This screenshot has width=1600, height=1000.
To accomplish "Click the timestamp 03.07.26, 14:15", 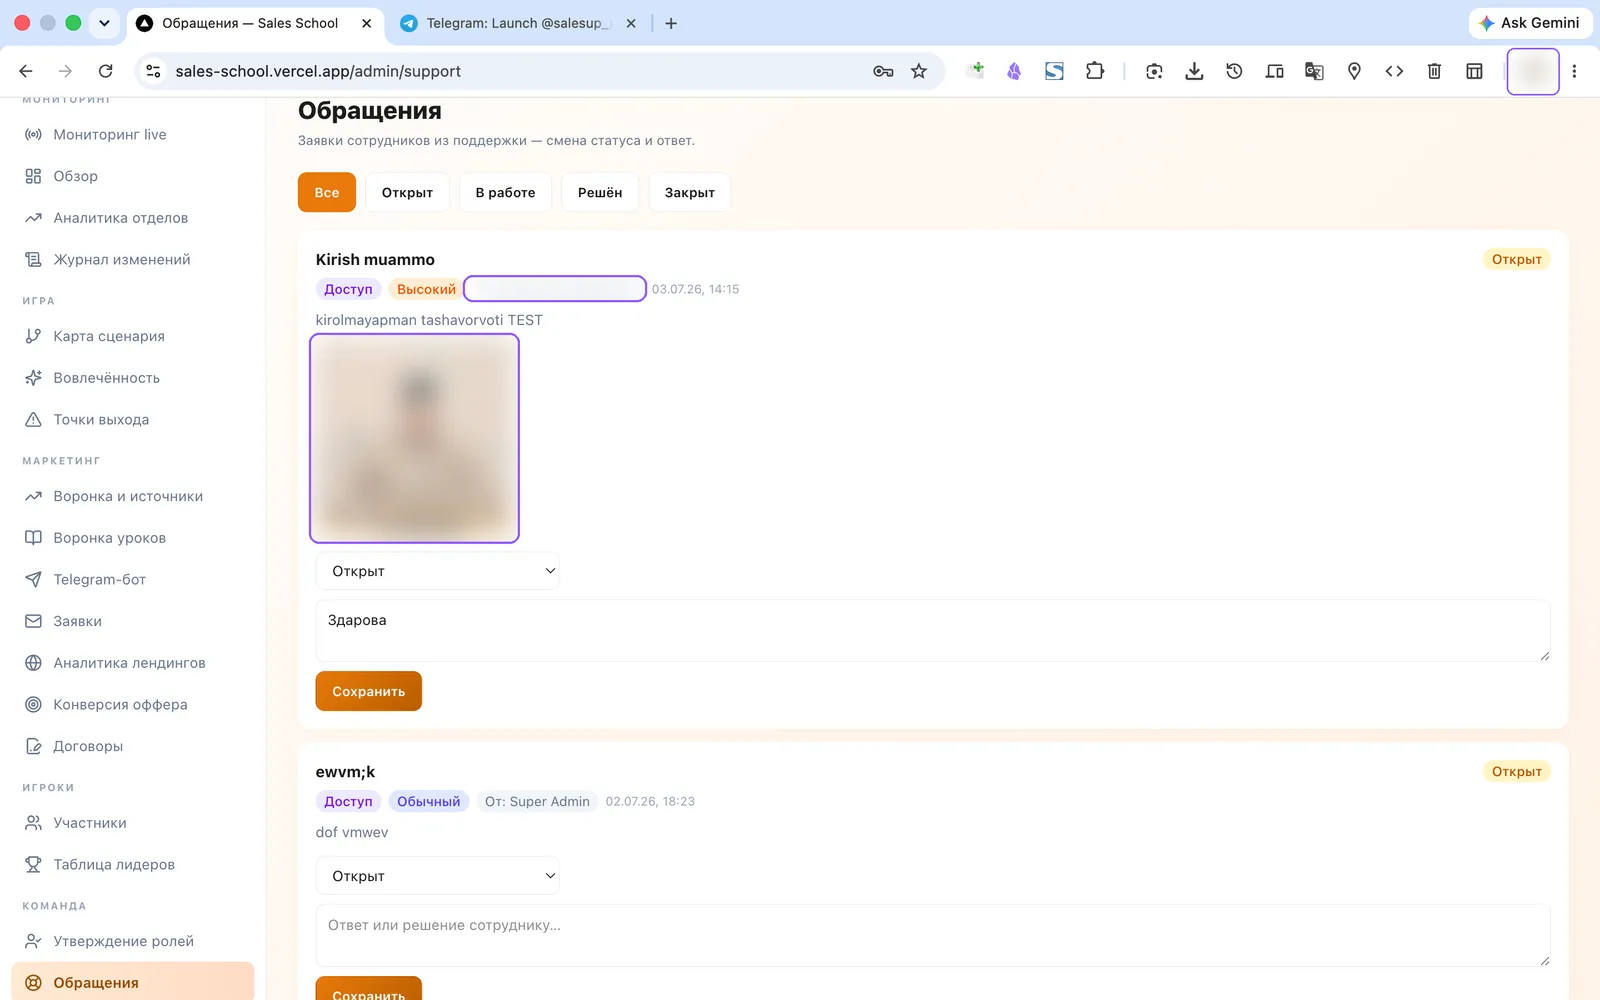I will (696, 289).
